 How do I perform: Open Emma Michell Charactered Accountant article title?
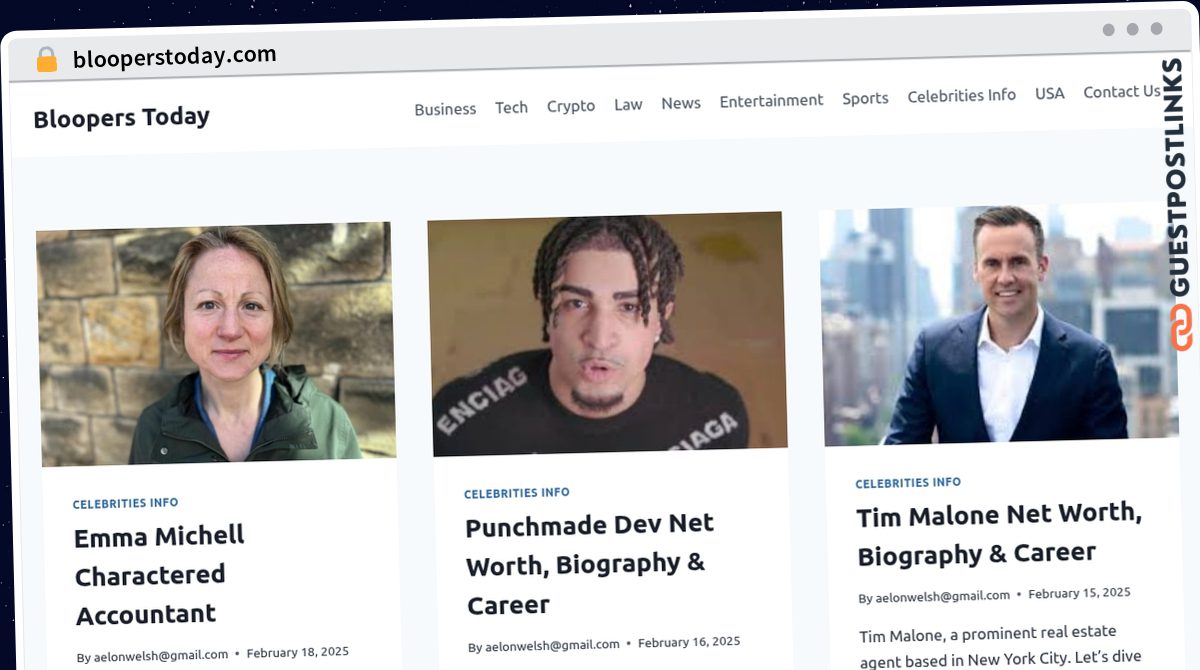point(160,575)
